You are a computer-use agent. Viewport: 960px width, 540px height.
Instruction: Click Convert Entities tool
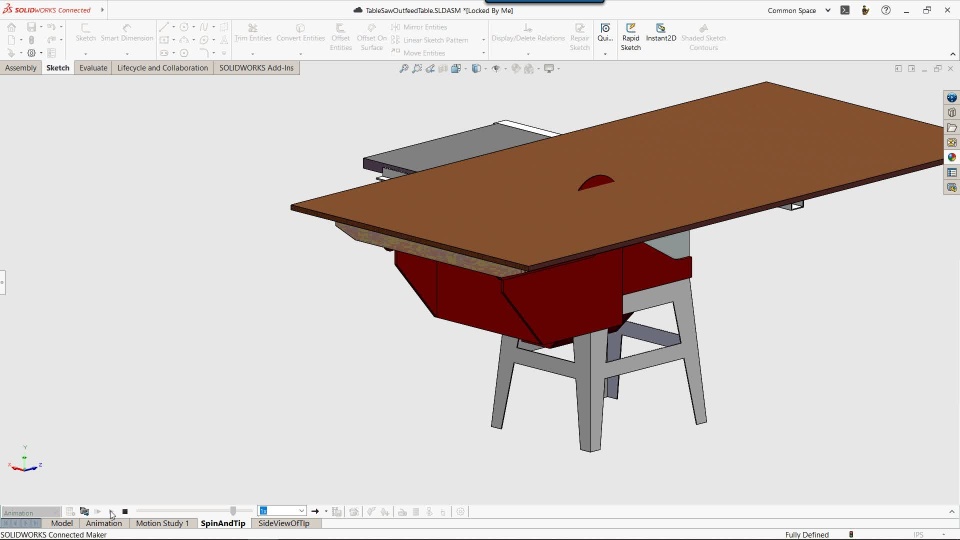click(301, 32)
